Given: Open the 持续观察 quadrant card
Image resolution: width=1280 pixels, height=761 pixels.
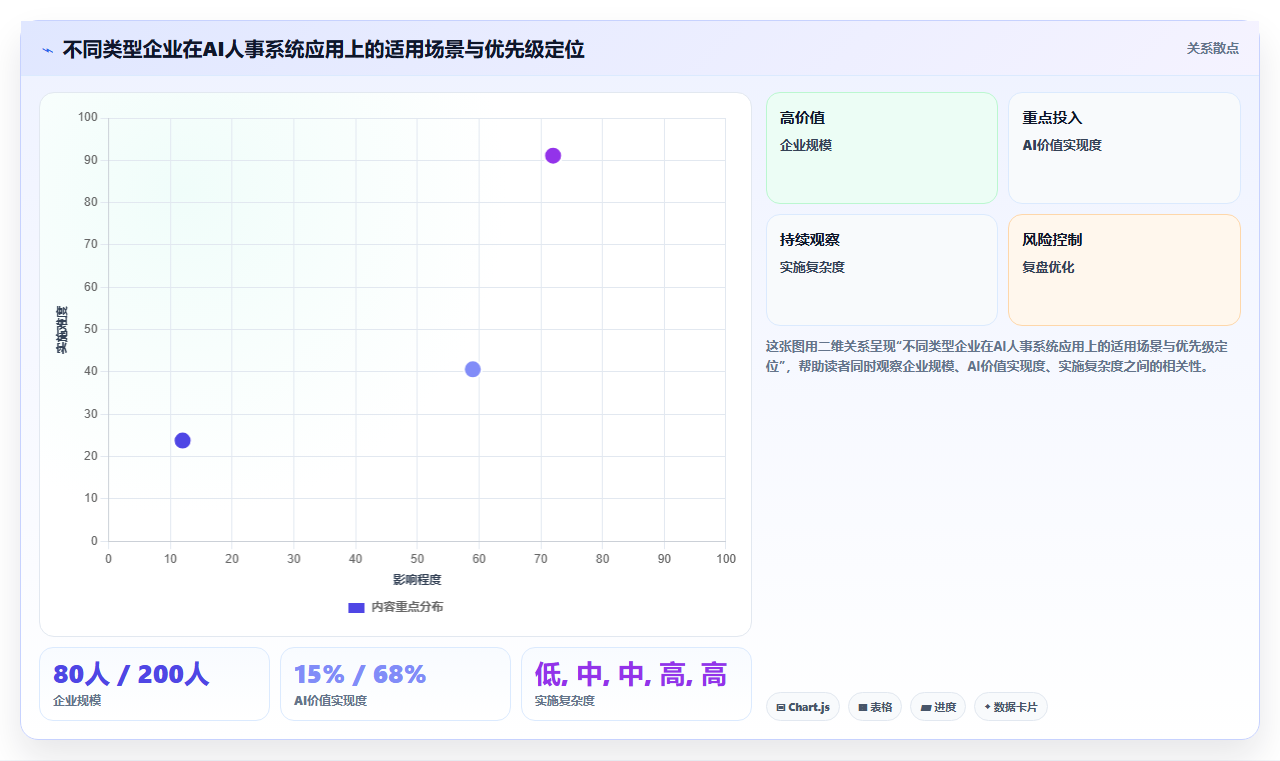Looking at the screenshot, I should [x=882, y=270].
